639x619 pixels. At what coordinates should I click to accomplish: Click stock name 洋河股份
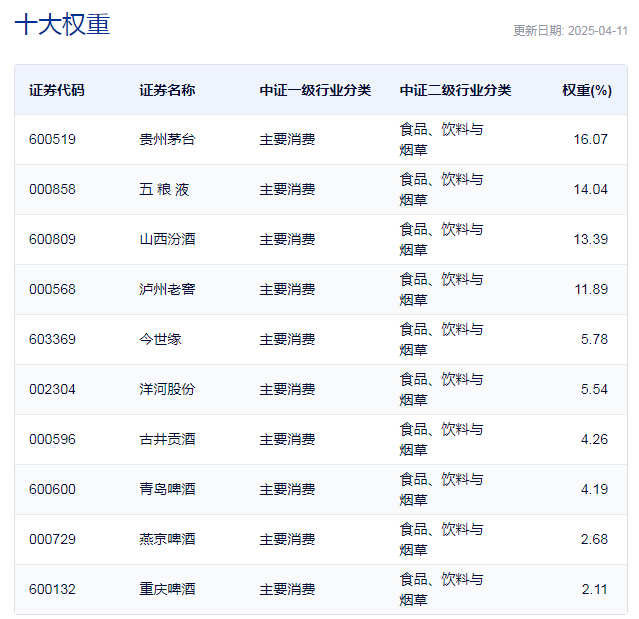[167, 390]
